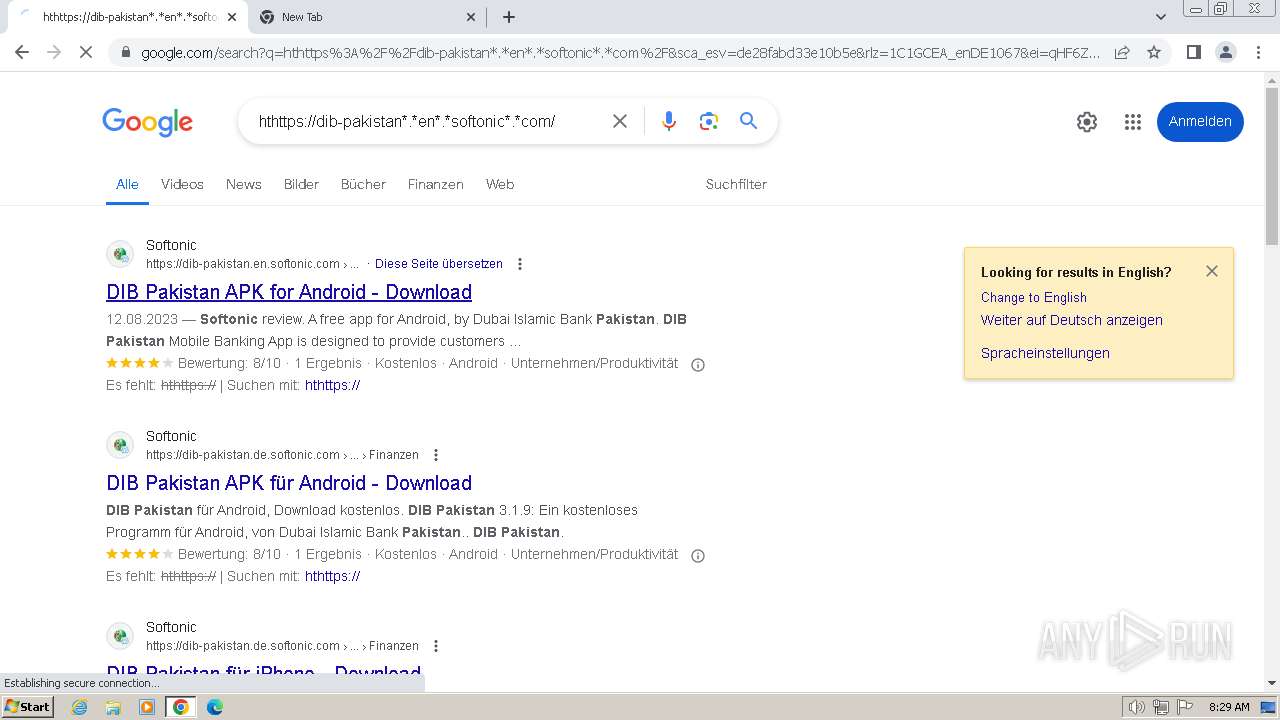
Task: Search with hthttps:// in second result
Action: point(332,576)
